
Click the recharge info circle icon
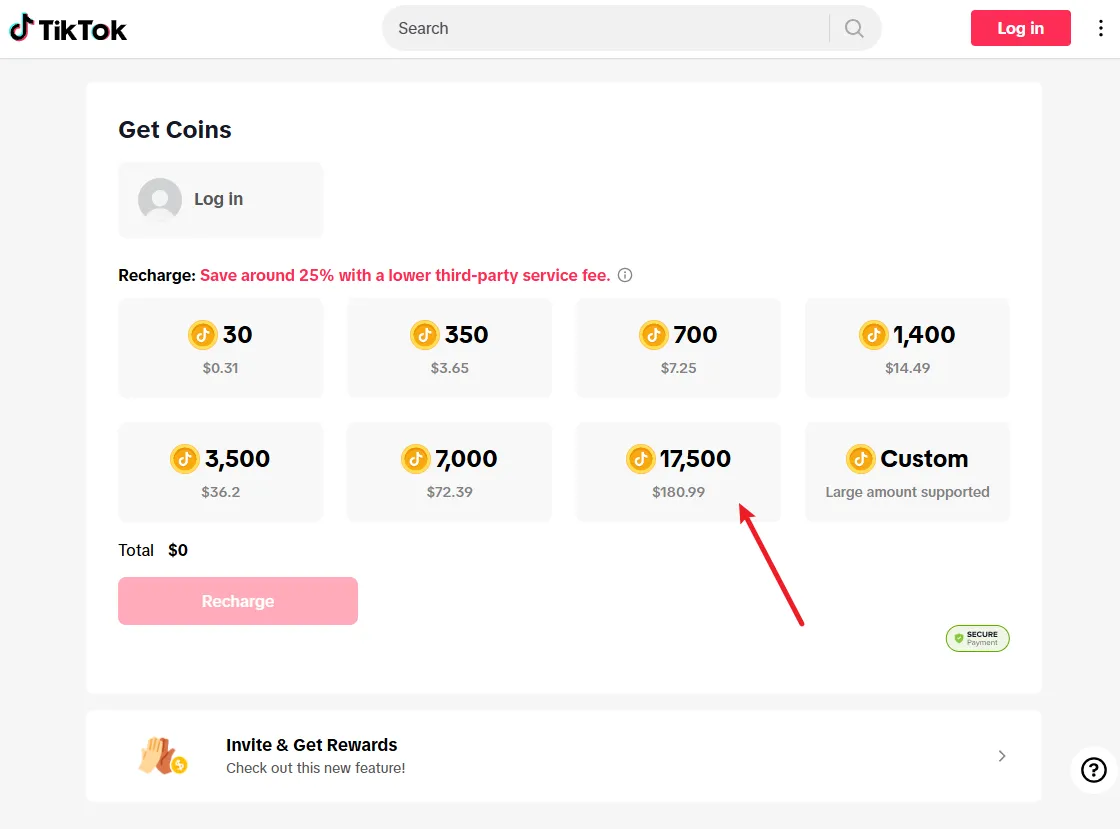(x=625, y=275)
